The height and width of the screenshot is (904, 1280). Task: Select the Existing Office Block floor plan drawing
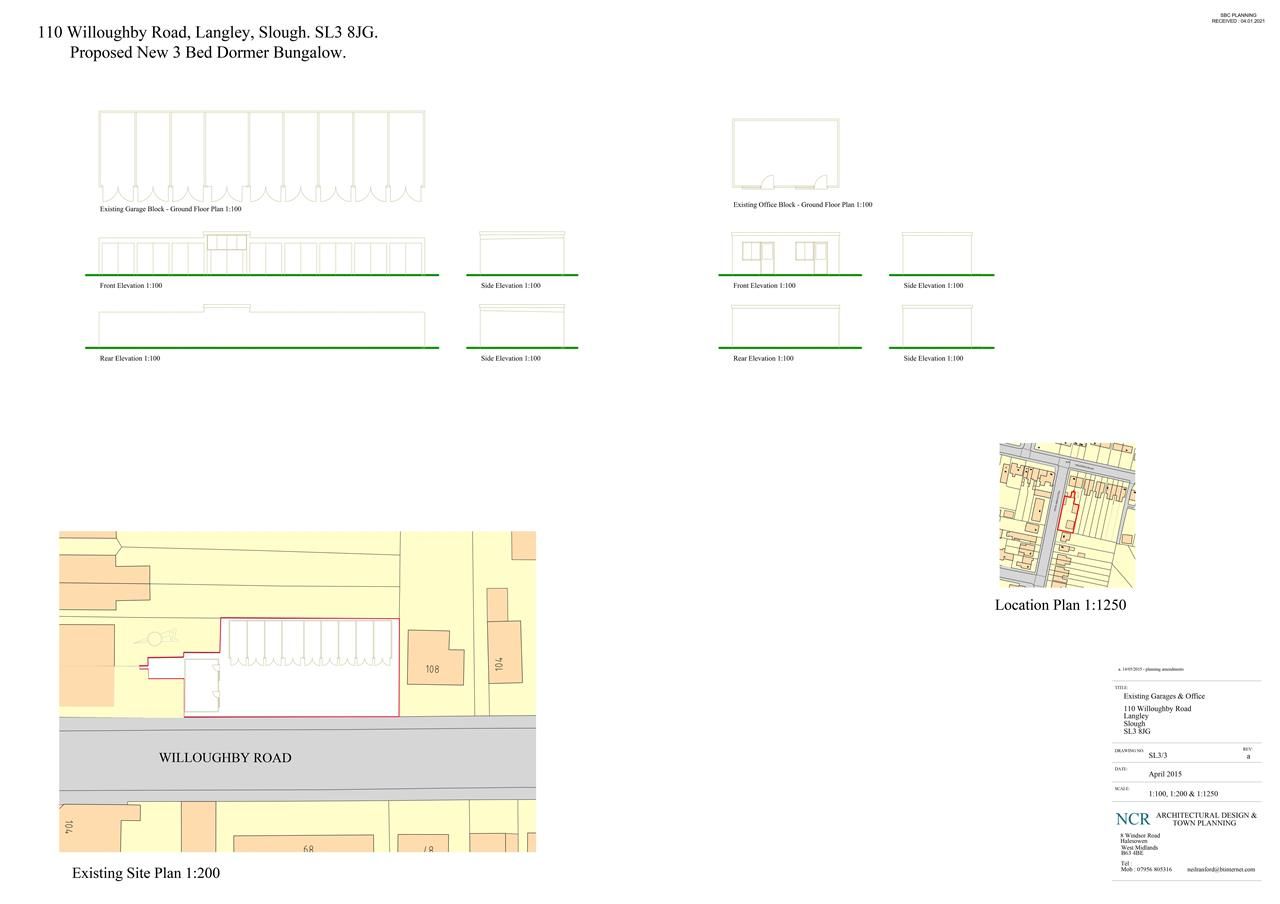pyautogui.click(x=787, y=153)
